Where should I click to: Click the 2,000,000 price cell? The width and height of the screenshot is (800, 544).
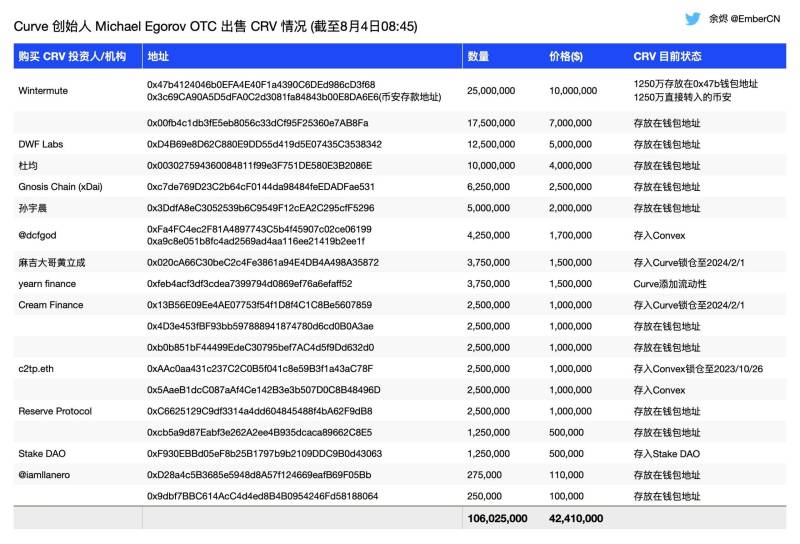point(570,208)
